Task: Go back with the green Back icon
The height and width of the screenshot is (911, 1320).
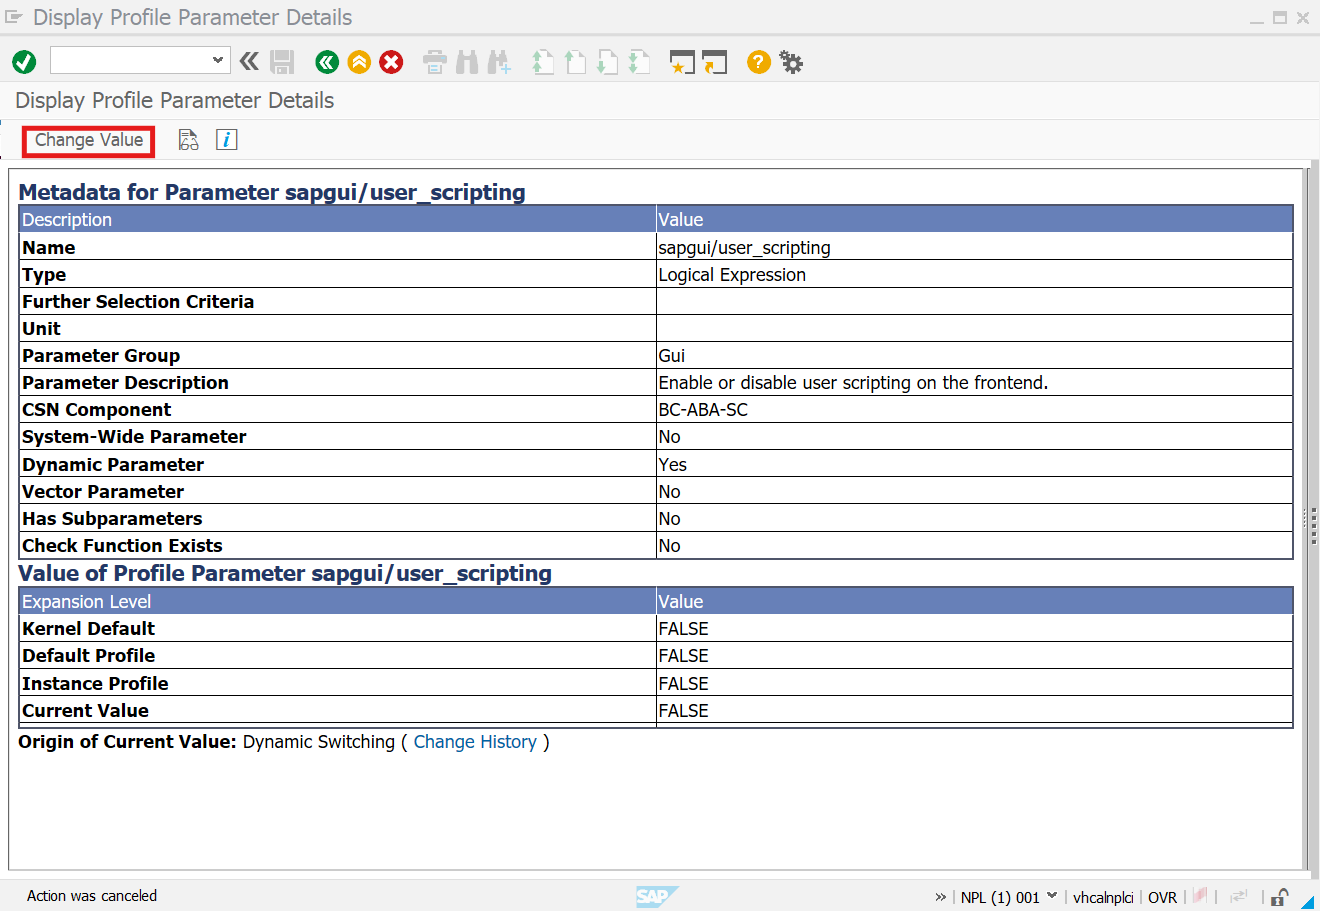Action: point(327,62)
